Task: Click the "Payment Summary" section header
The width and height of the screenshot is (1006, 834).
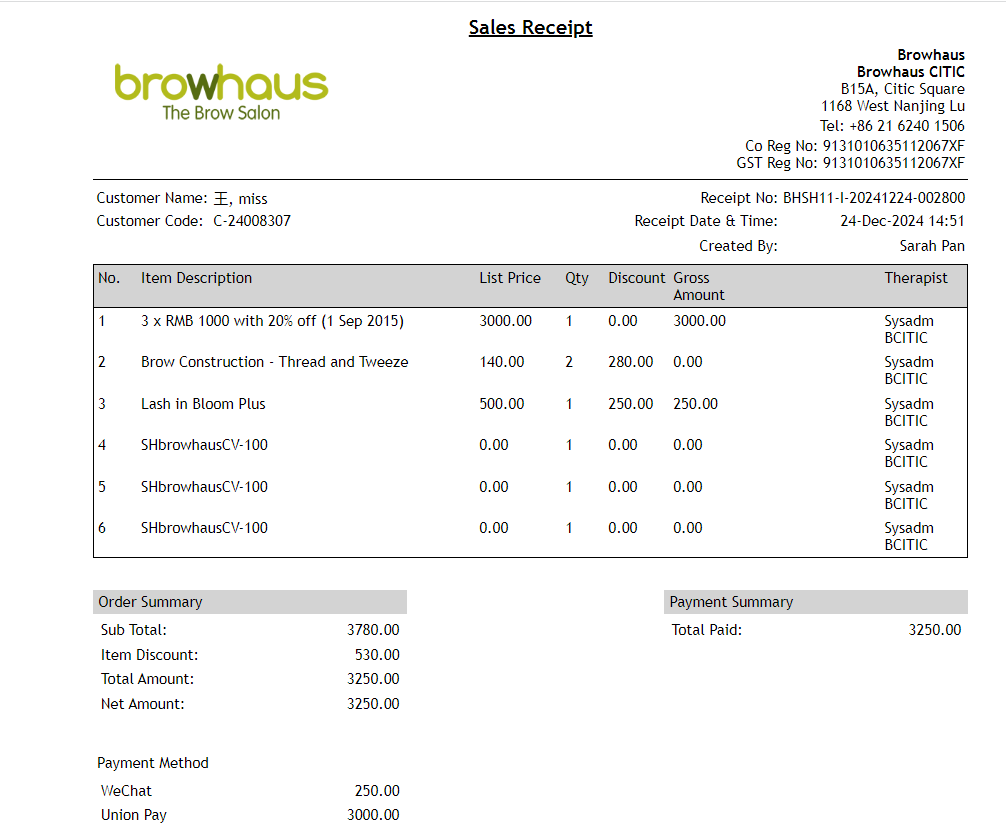Action: pos(815,602)
